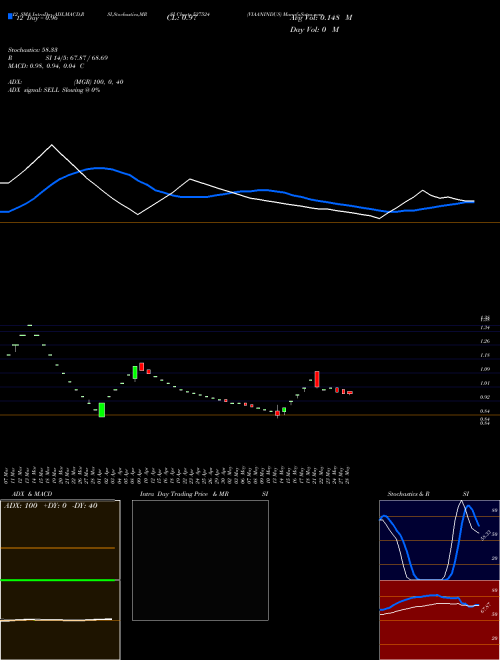Viewport: 500px width, 660px height.
Task: Click the orange upper threshold line in ADX panel
Action: coord(58,548)
